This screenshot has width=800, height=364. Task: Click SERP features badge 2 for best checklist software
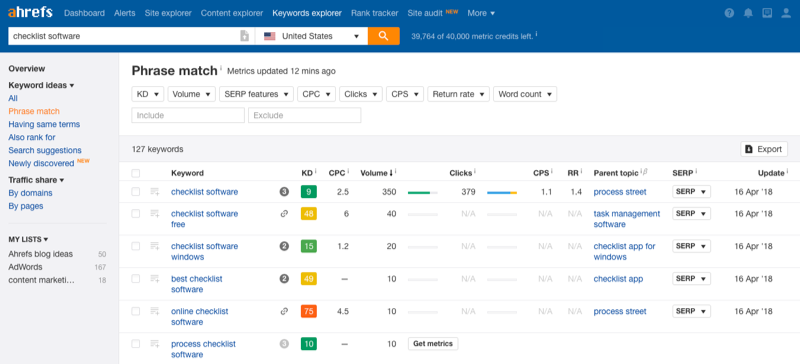pyautogui.click(x=284, y=279)
